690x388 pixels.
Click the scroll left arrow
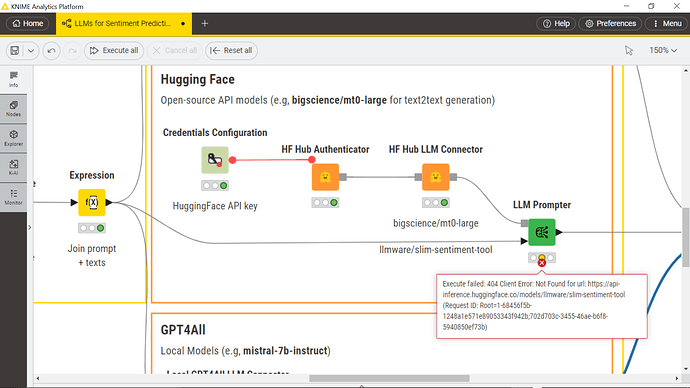(x=38, y=378)
